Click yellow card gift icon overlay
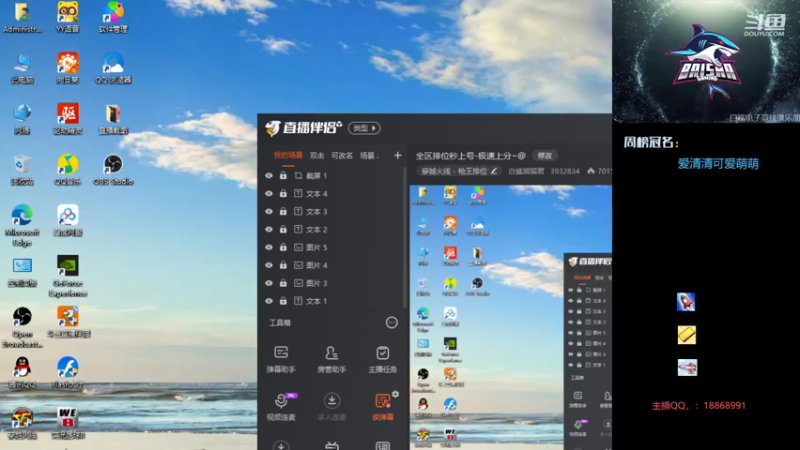The width and height of the screenshot is (800, 450). coord(687,335)
